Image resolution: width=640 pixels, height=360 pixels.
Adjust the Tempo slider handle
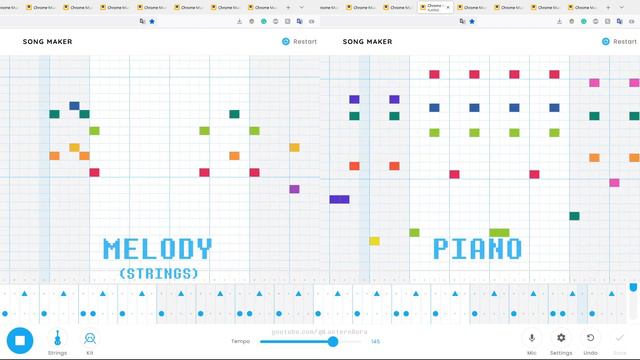tap(333, 341)
